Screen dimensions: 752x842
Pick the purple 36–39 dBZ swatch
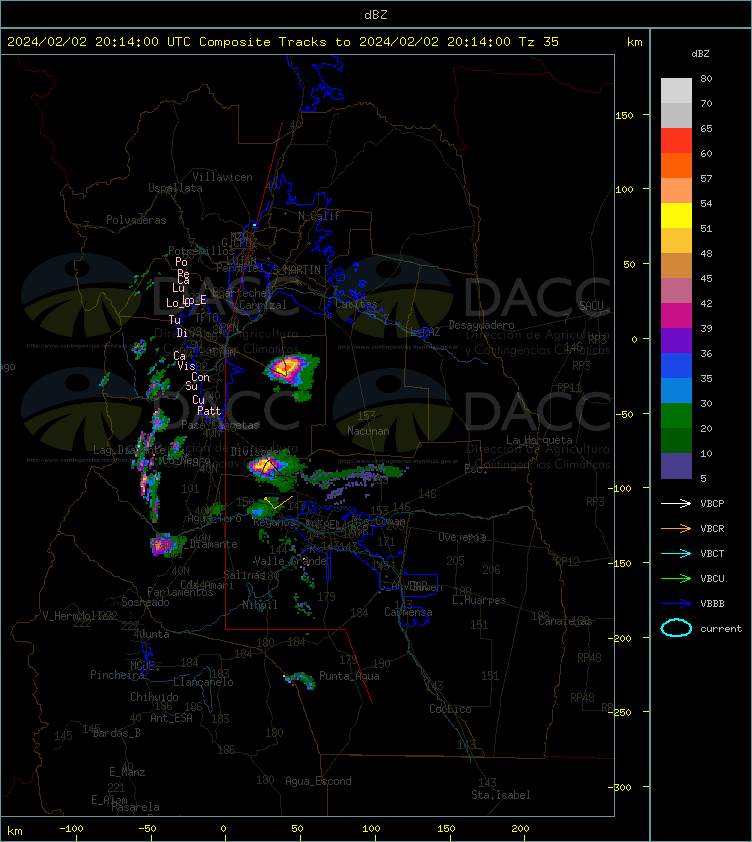point(676,340)
